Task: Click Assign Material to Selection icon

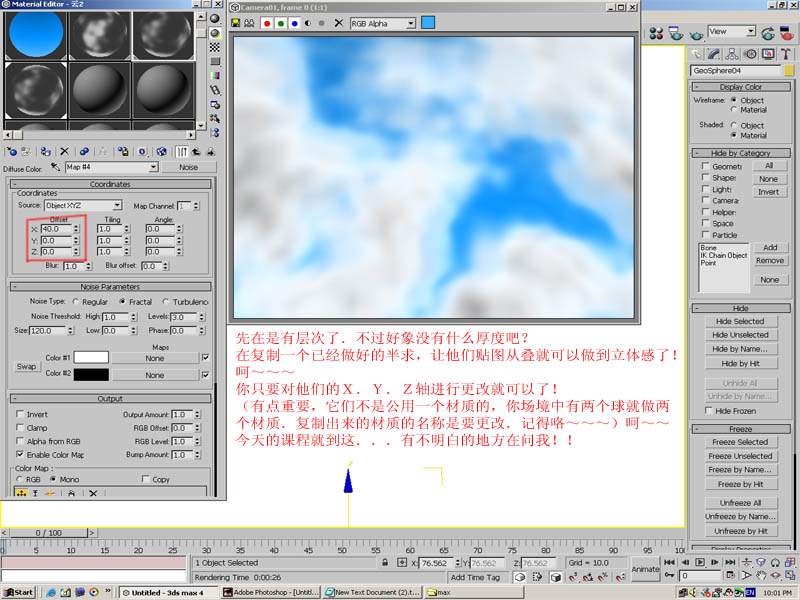Action: click(x=45, y=152)
